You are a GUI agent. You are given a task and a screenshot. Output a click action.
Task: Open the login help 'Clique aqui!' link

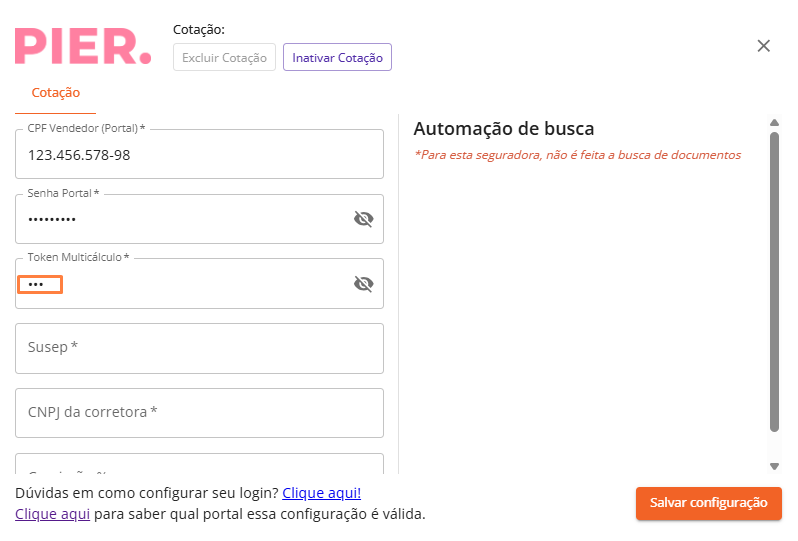click(x=321, y=493)
